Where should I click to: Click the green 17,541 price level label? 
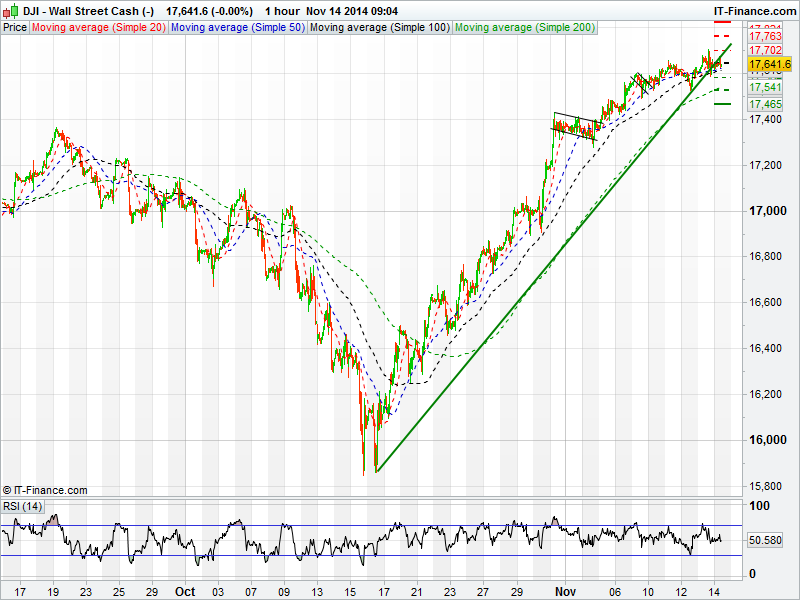[765, 87]
